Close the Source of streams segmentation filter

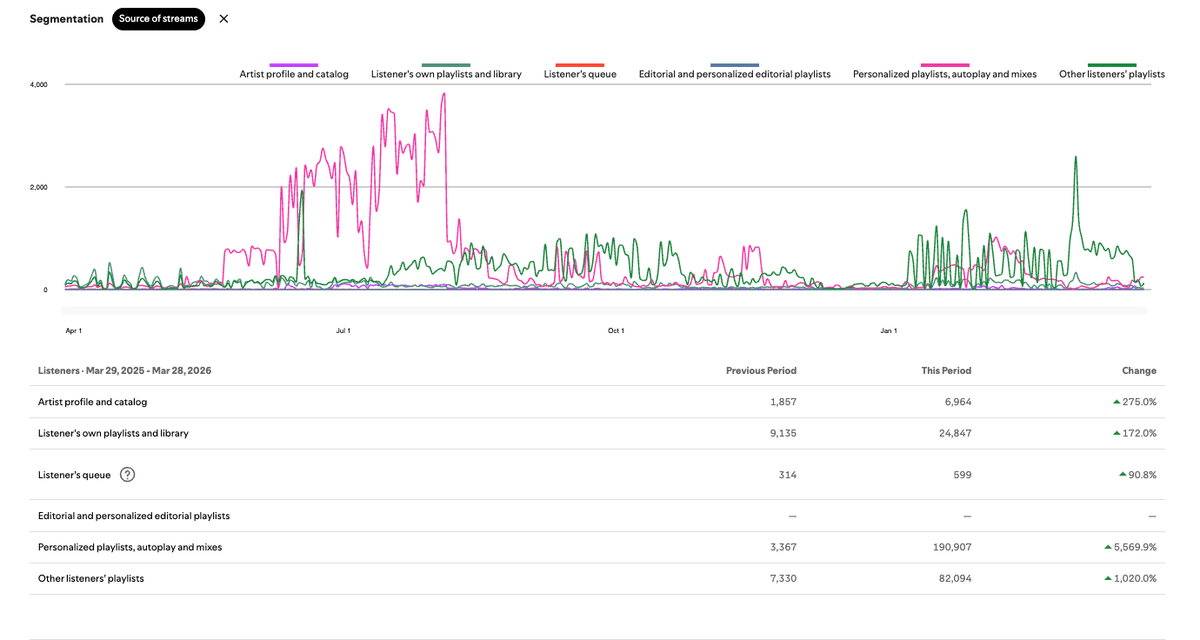point(223,19)
